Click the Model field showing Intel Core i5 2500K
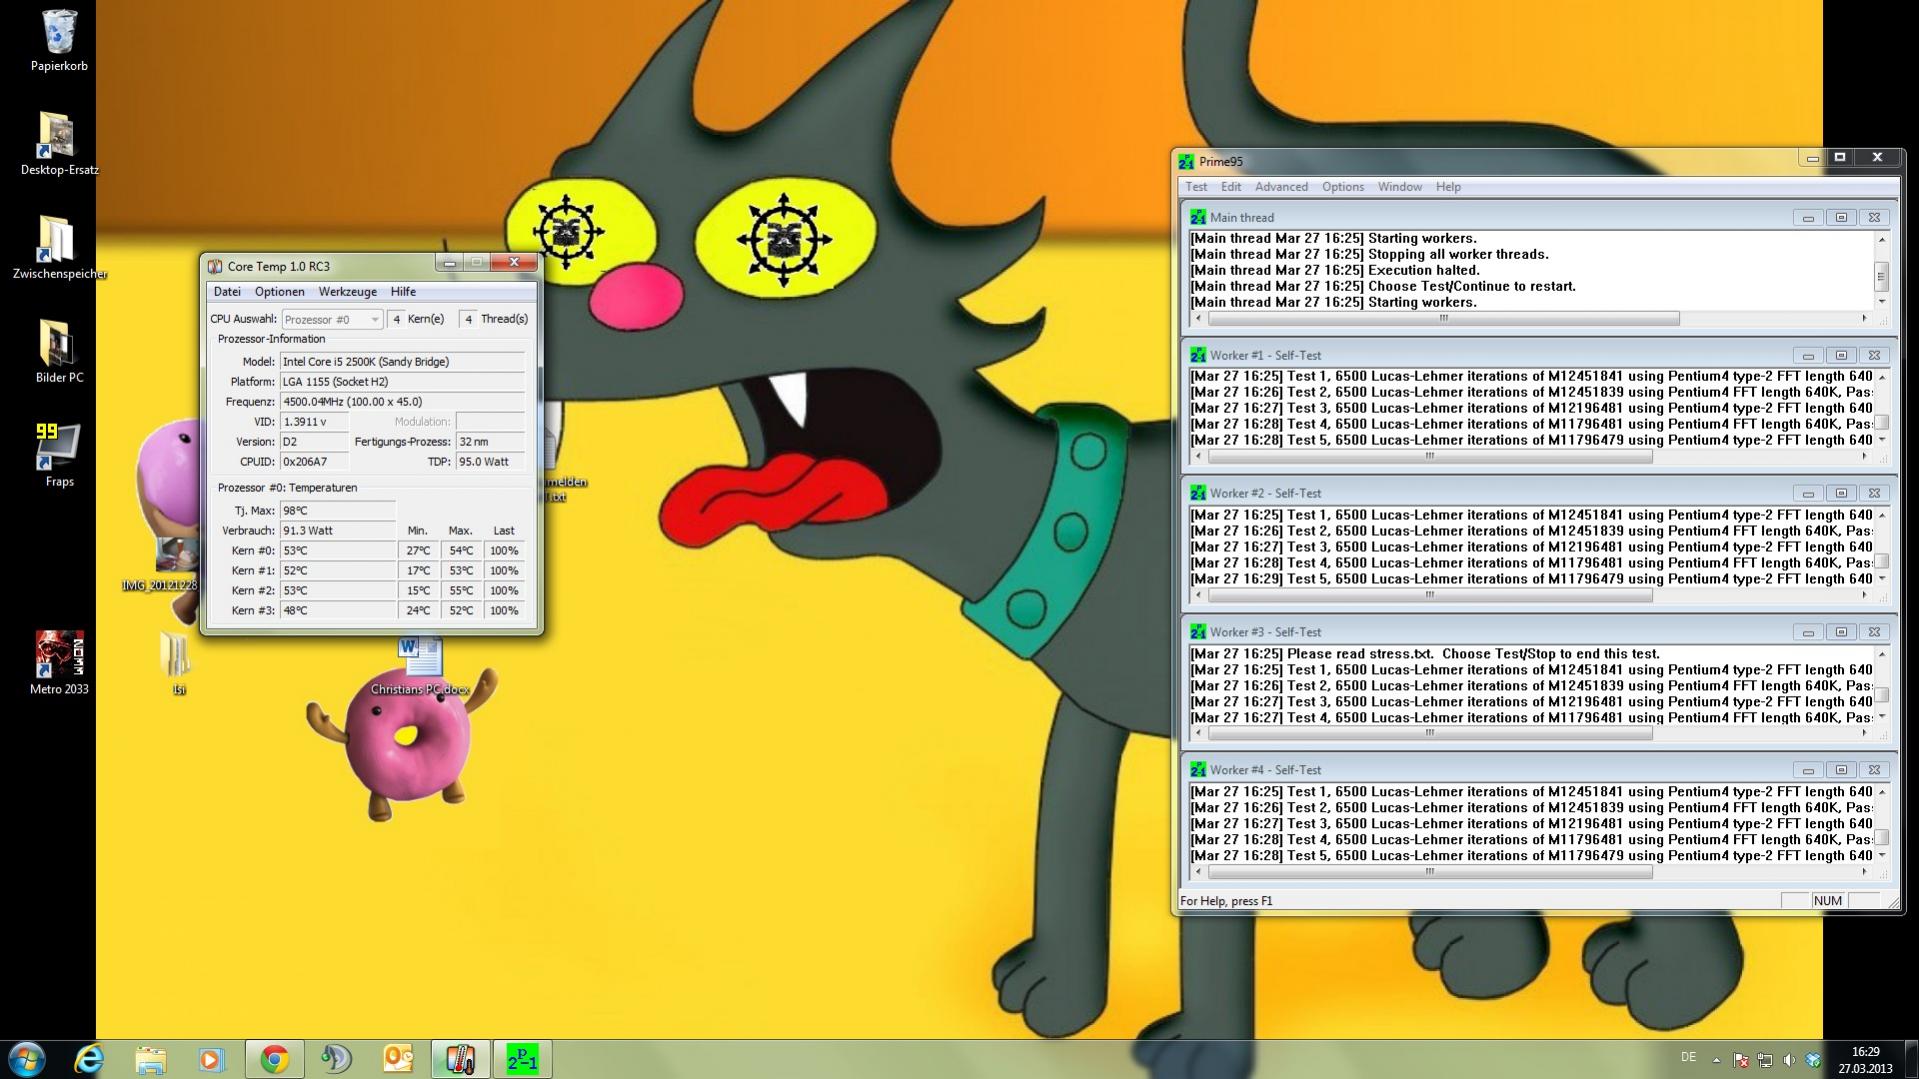Image resolution: width=1919 pixels, height=1079 pixels. pos(402,362)
